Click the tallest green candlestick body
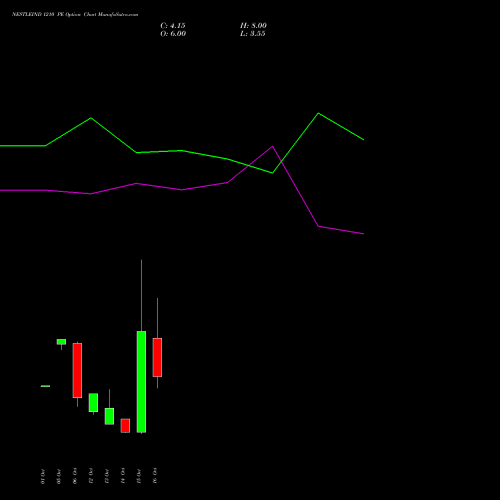This screenshot has width=500, height=500. (x=141, y=382)
